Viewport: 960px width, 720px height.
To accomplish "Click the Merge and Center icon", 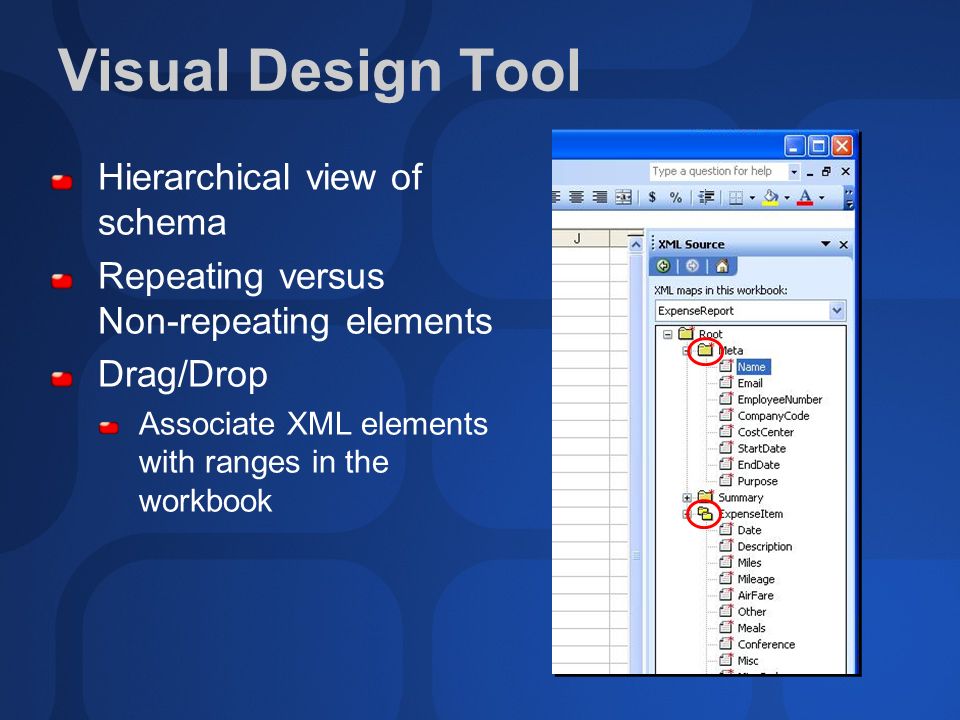I will [623, 197].
